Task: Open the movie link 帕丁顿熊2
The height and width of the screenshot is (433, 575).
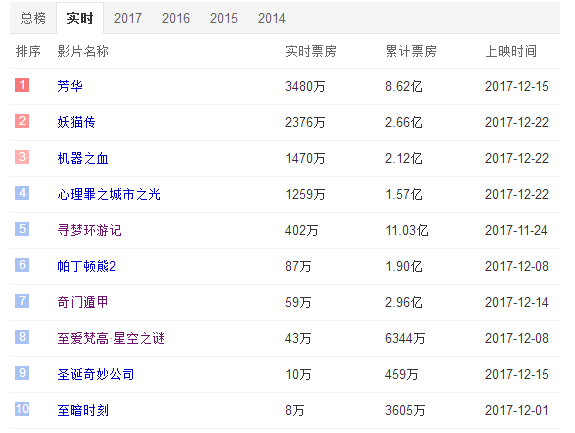Action: pos(87,266)
